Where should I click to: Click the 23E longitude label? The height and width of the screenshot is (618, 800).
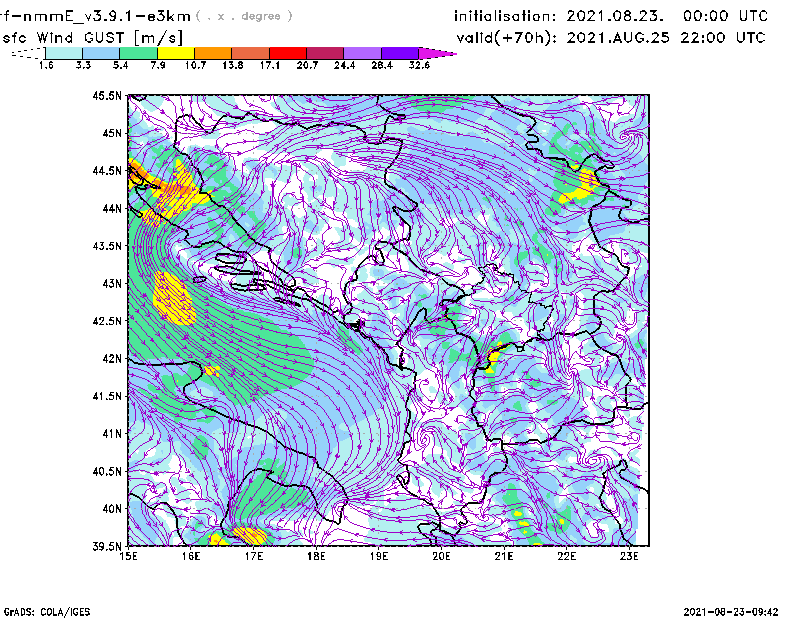coord(629,556)
